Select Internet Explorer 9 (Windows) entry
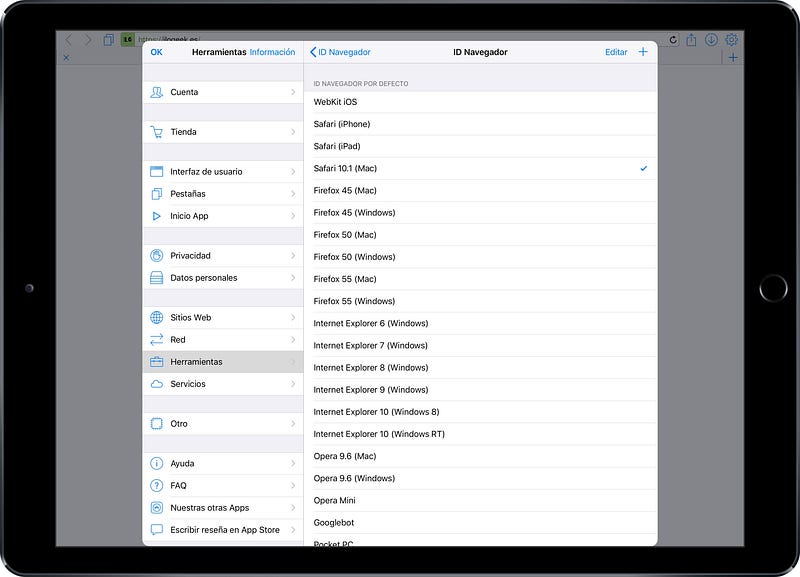 480,390
